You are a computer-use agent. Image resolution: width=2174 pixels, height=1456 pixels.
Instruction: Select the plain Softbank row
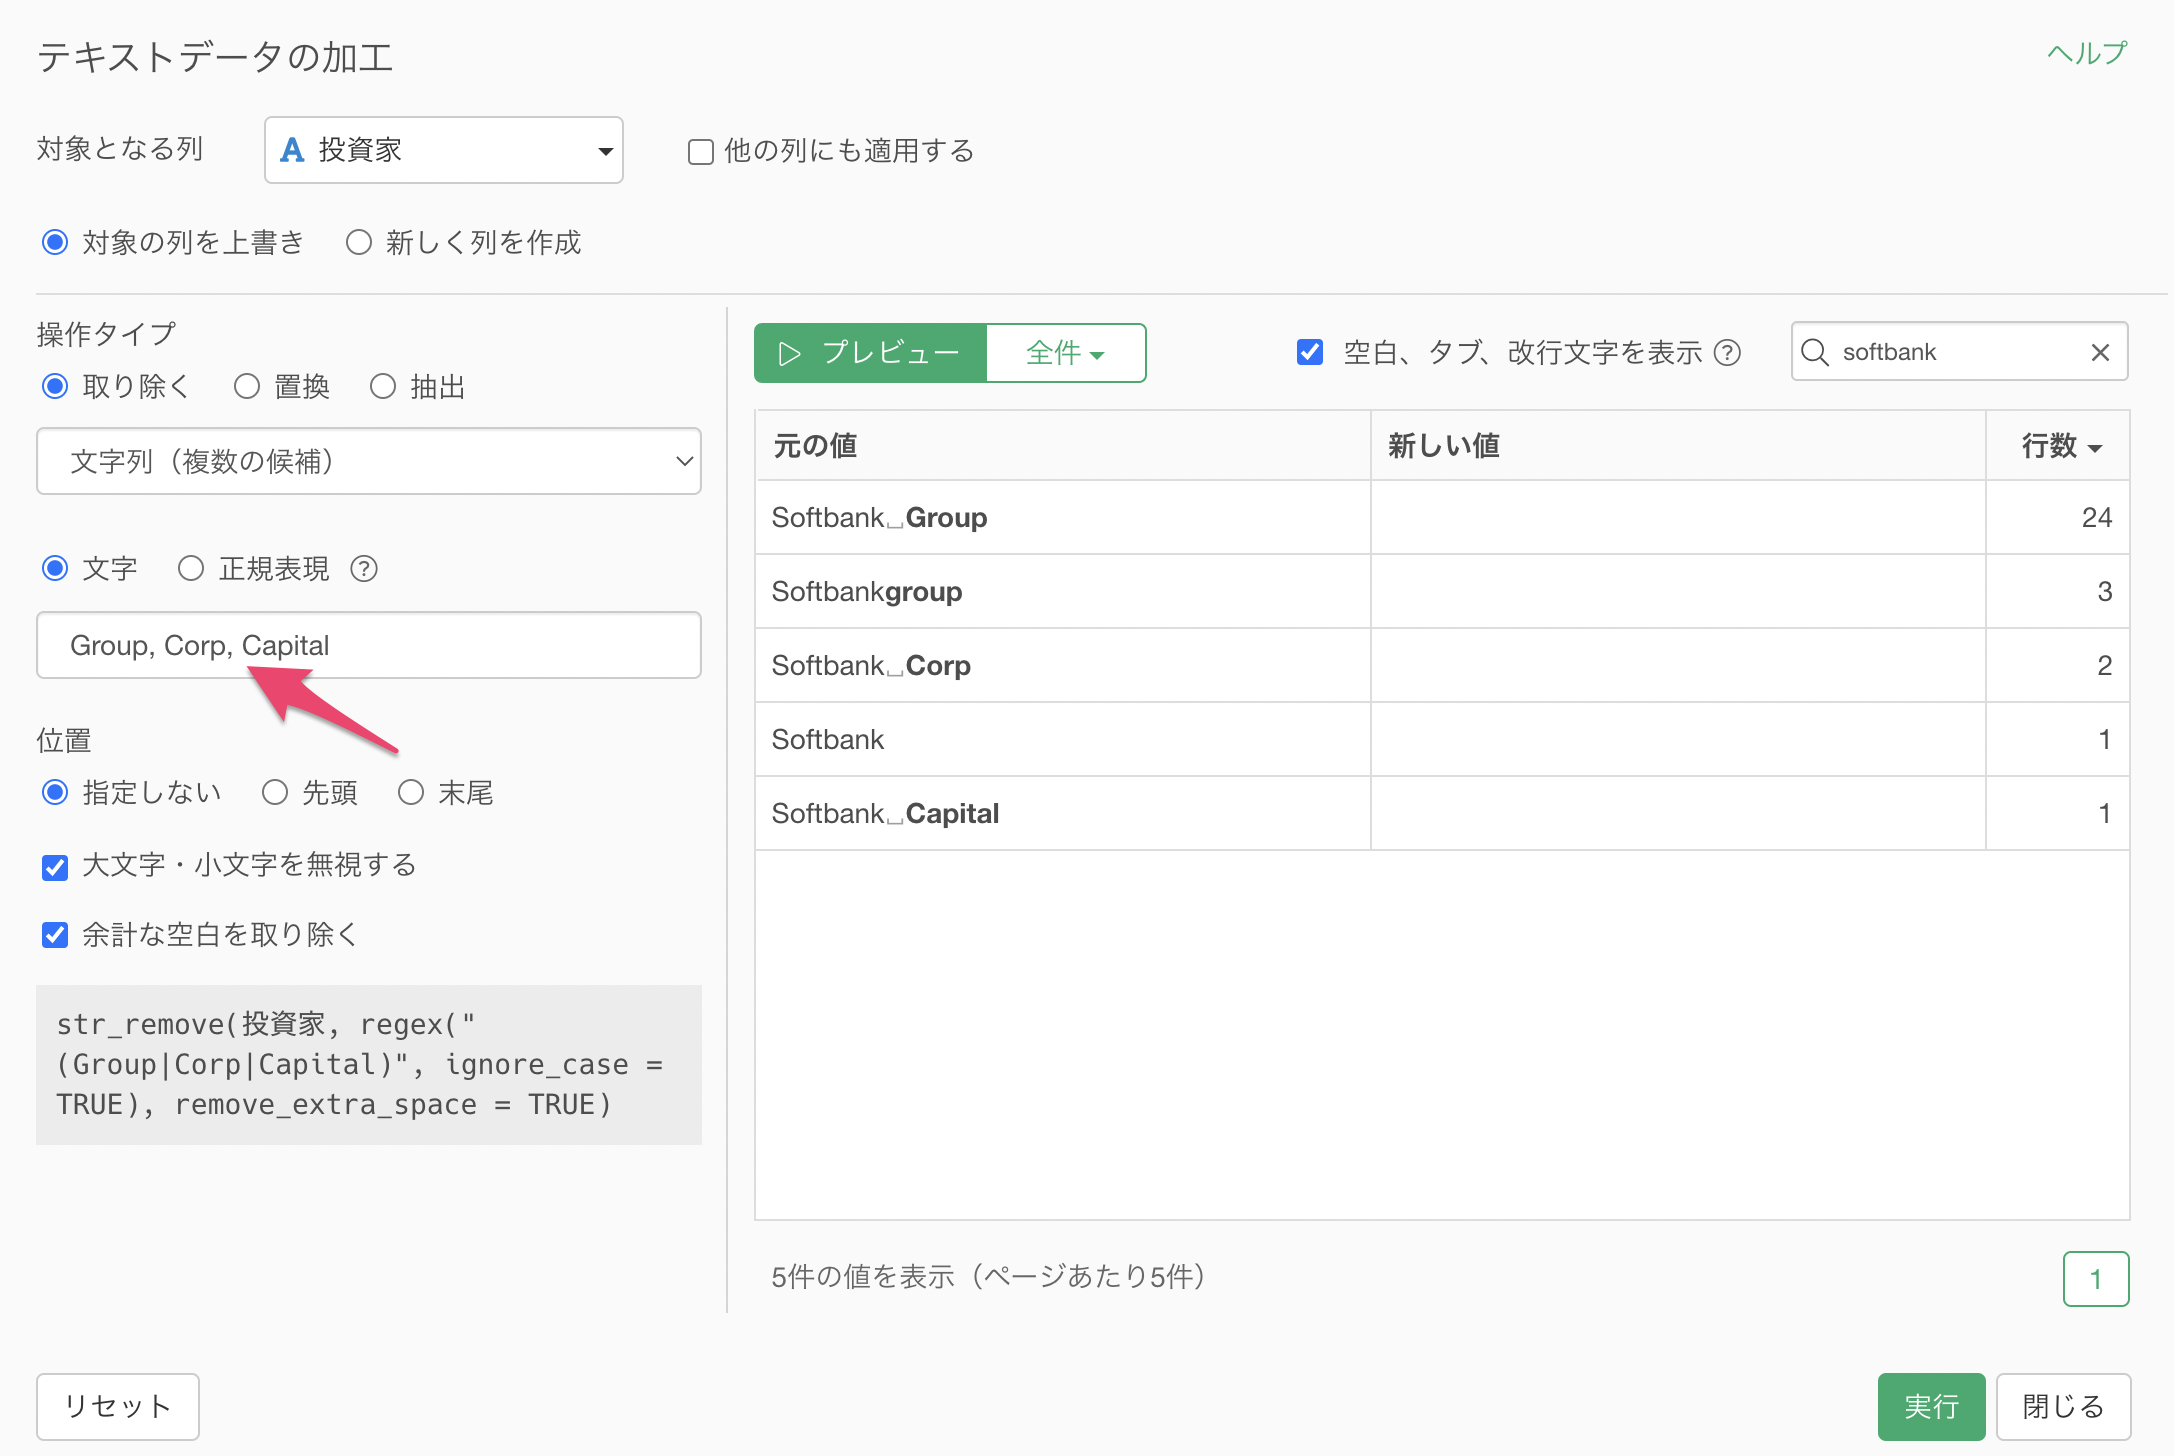[x=1443, y=740]
